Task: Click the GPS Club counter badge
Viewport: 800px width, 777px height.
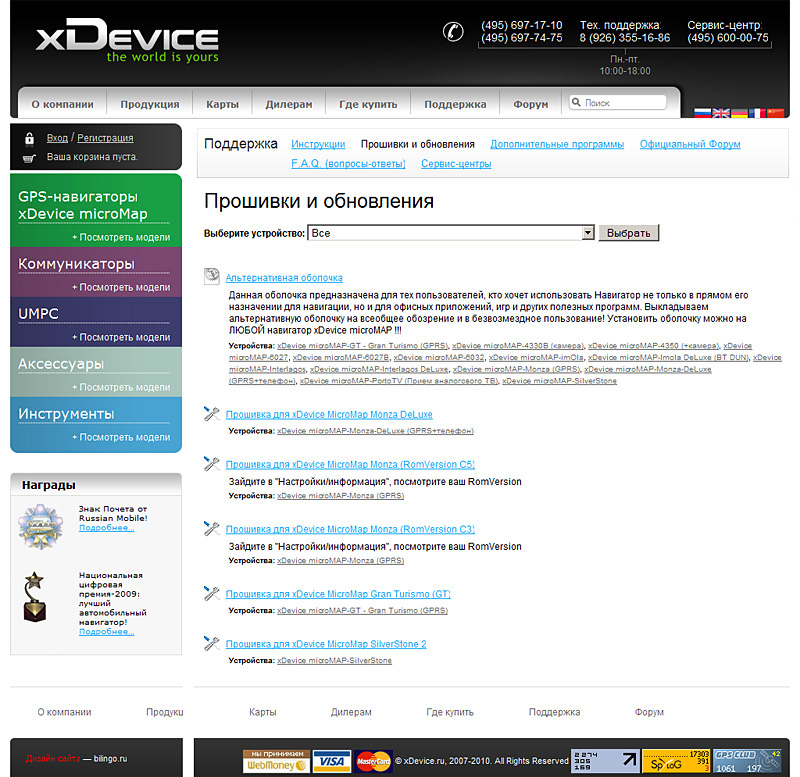Action: tap(747, 761)
